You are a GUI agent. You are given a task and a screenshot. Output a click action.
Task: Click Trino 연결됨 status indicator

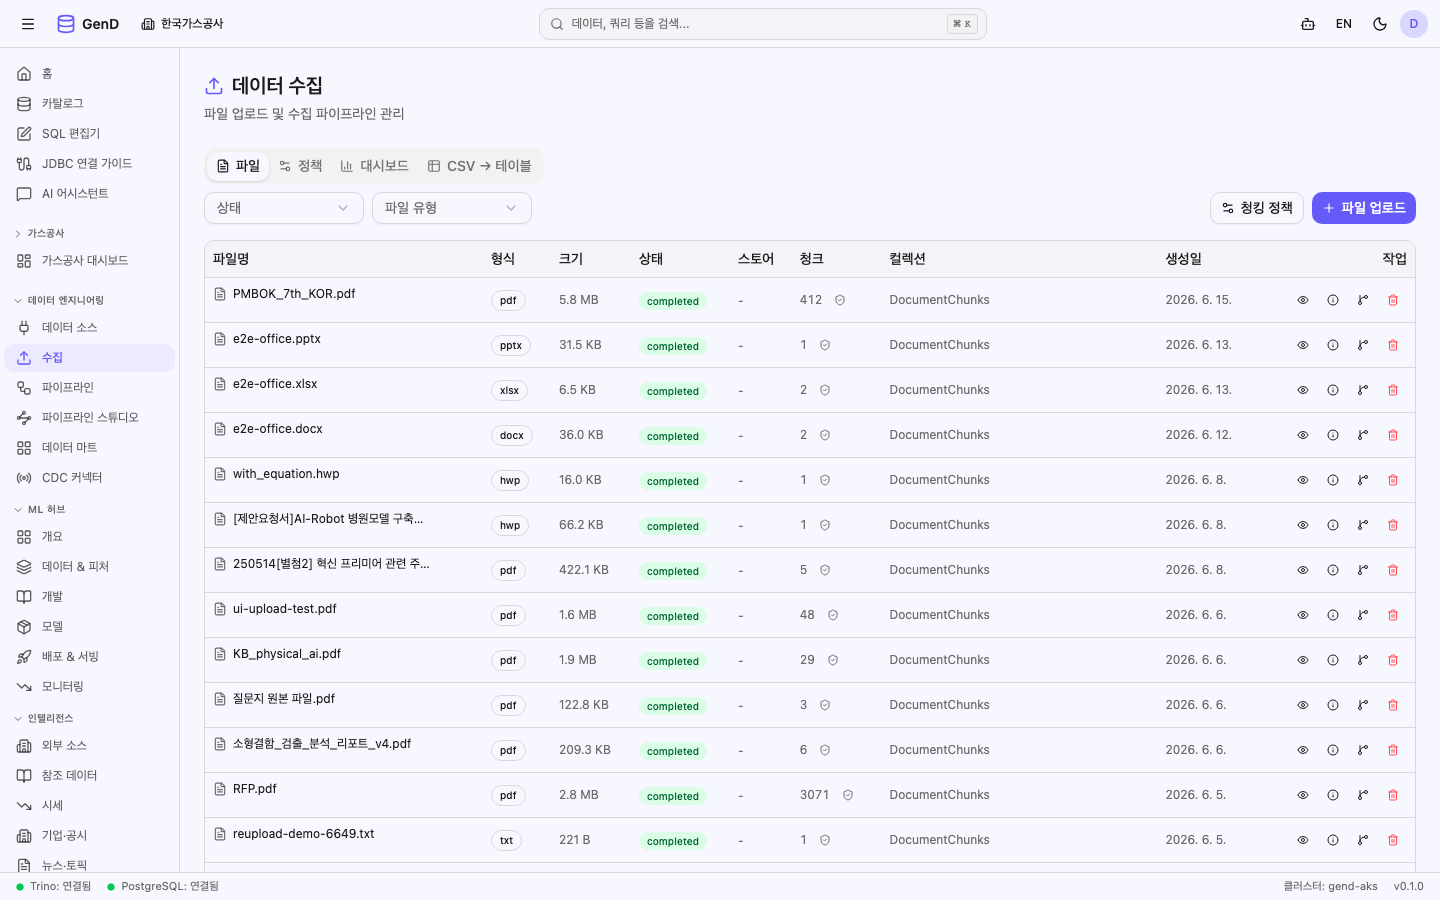pos(54,886)
